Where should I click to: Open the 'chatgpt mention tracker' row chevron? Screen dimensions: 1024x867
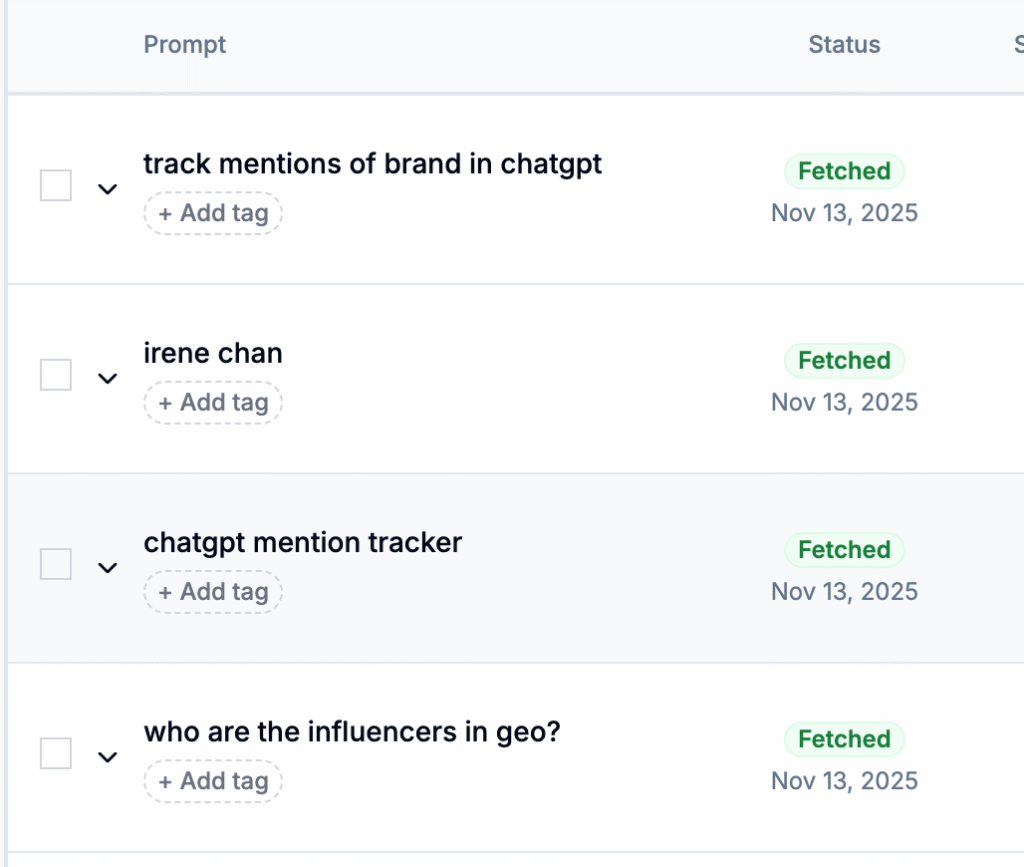(x=107, y=567)
